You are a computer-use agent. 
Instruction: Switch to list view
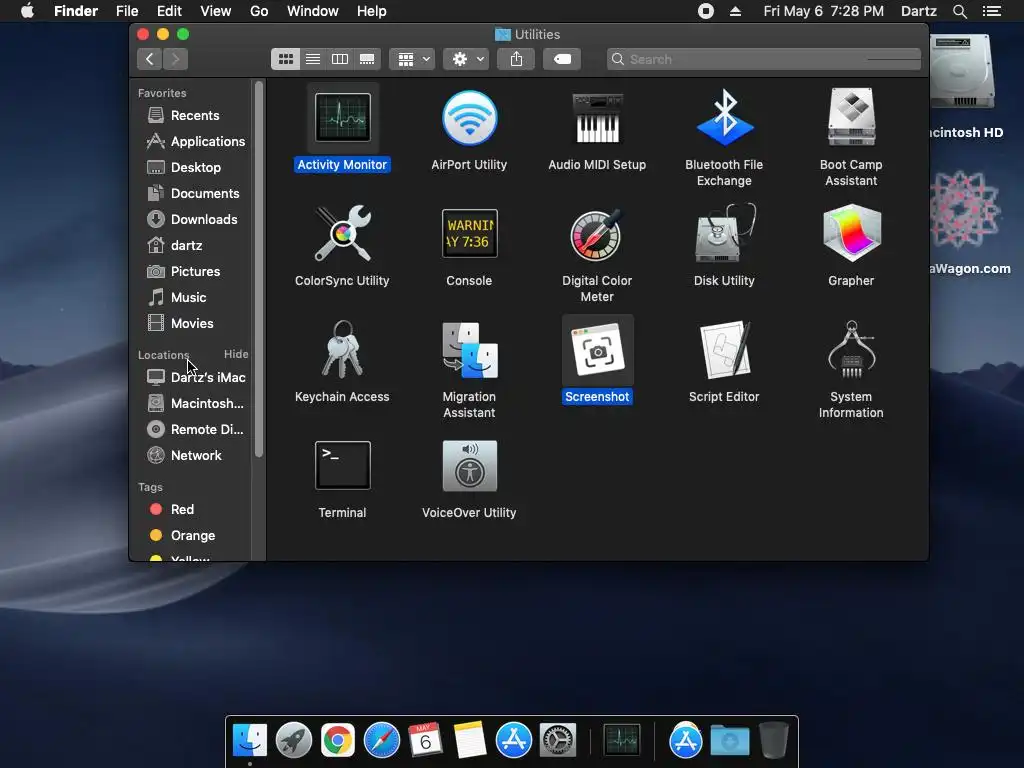[x=313, y=59]
